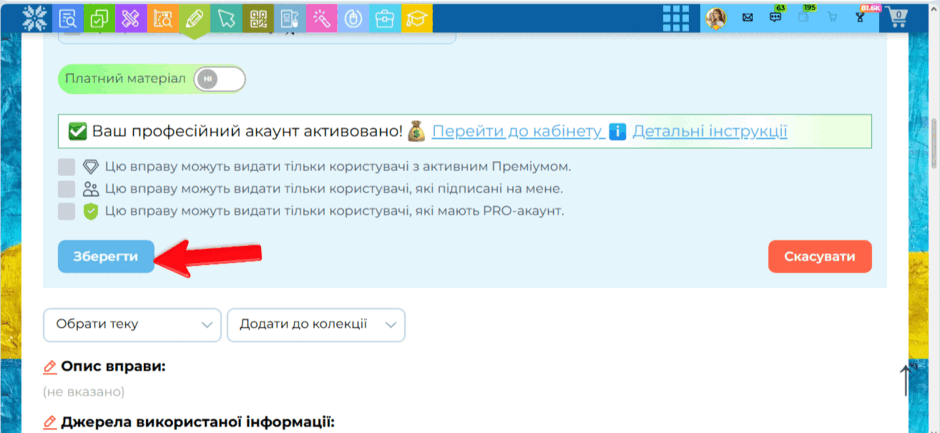Open the wallet icon with 195 badge

click(x=804, y=17)
